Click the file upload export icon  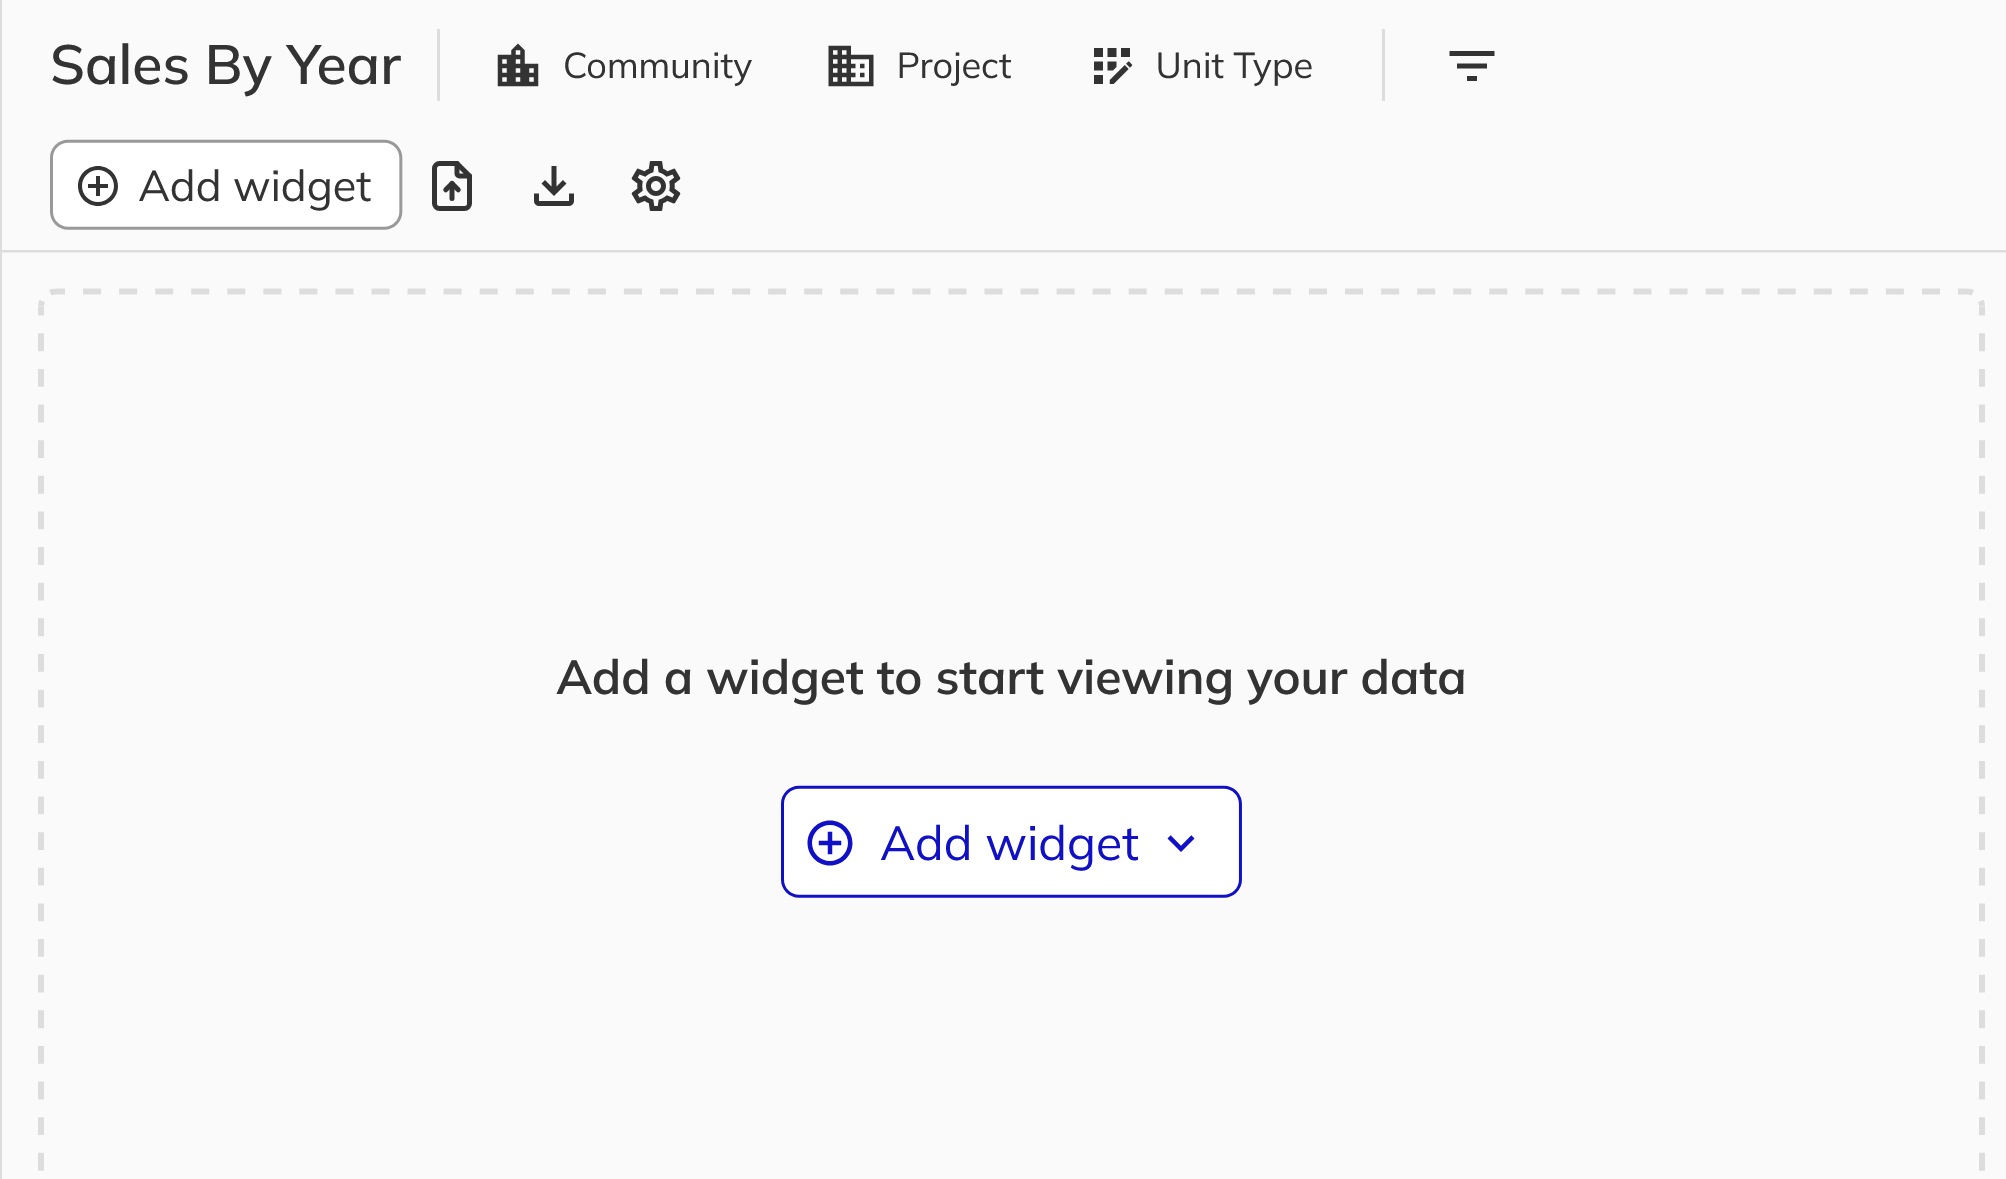point(452,186)
